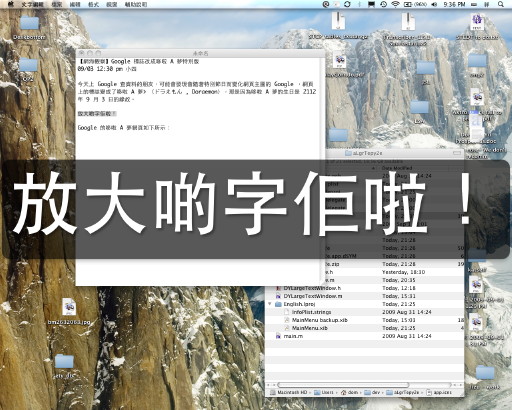Screen dimensions: 512x410
Task: Collapse the English.lproj folder disclosure triangle
Action: (270, 304)
